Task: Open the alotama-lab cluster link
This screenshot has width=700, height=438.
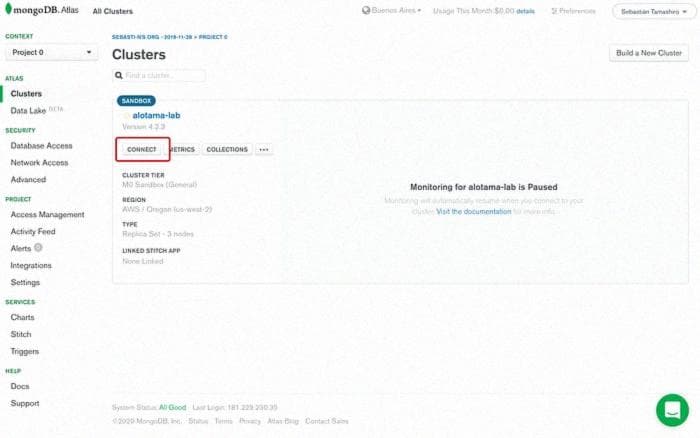Action: 156,115
